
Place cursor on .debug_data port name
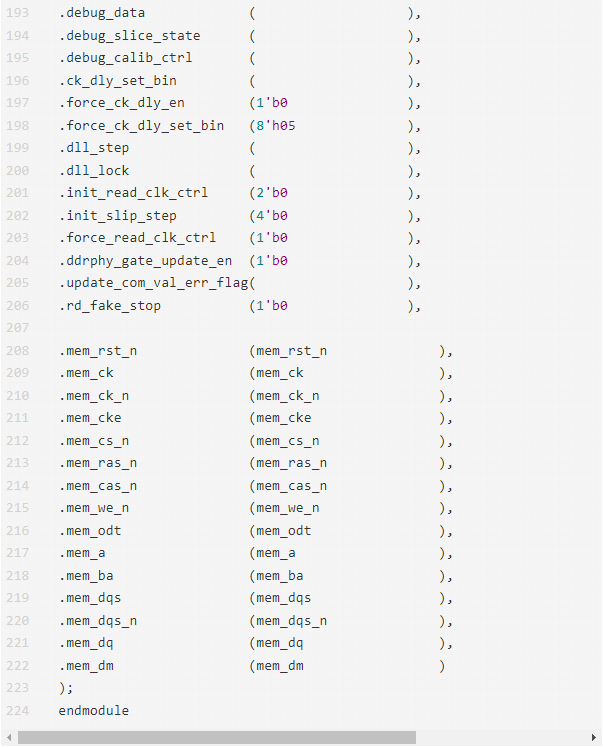click(x=102, y=13)
